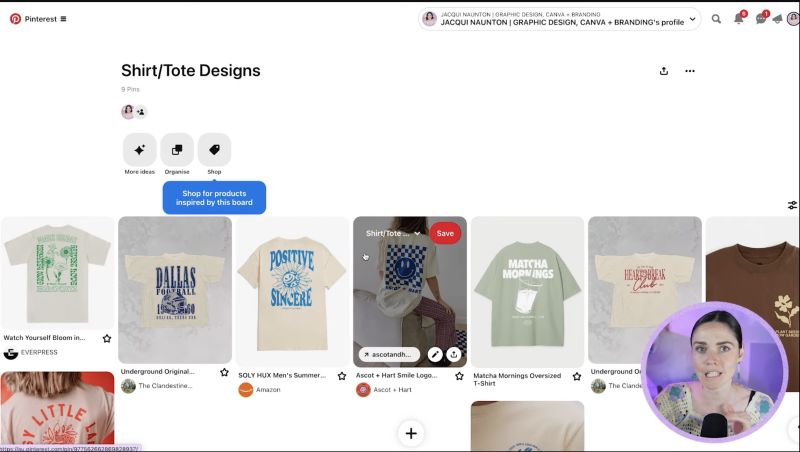Click the Shirt/Tote Designs board title

191,70
